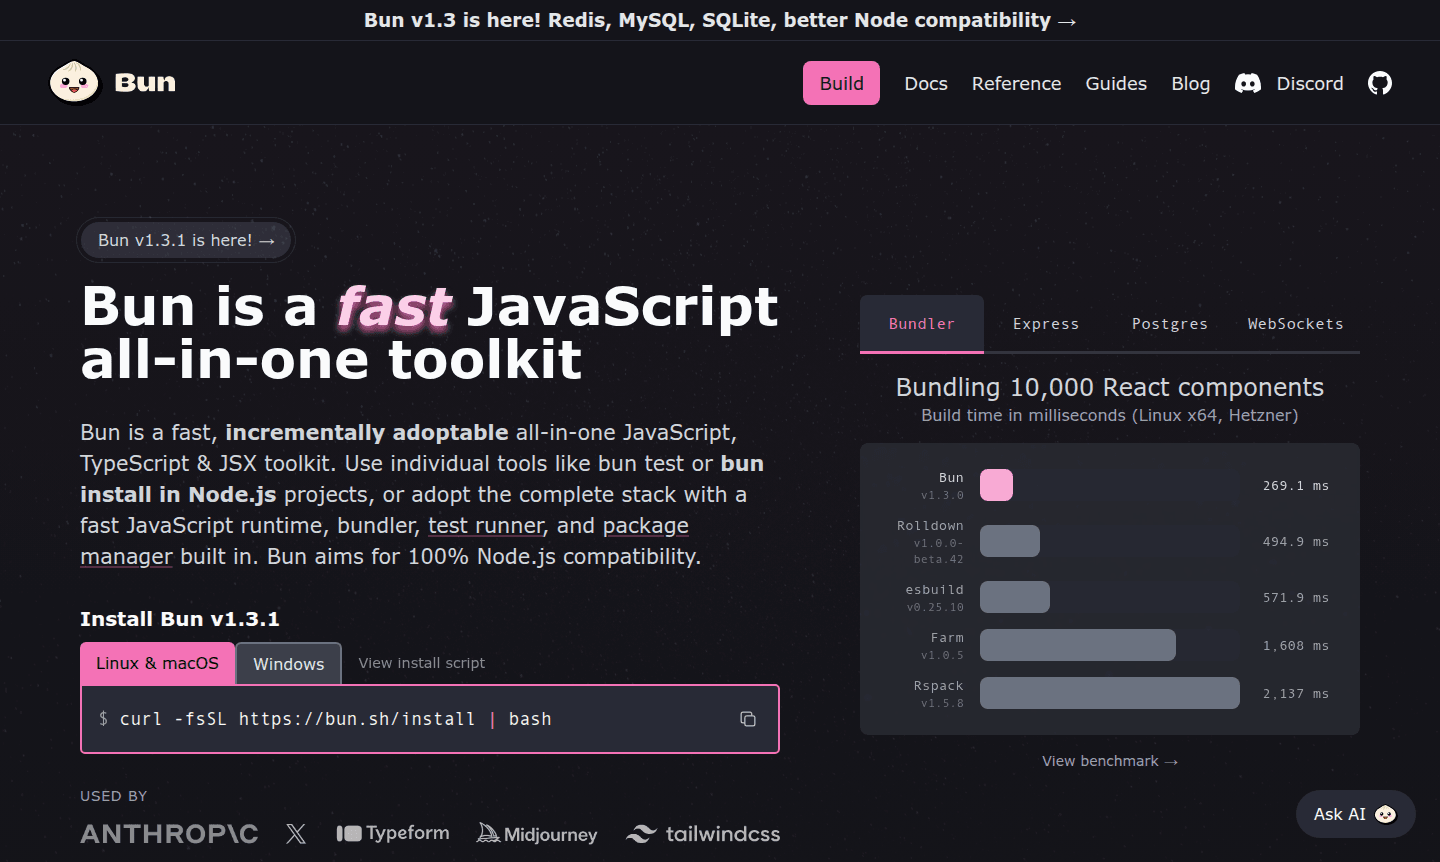
Task: Open the Docs menu item
Action: tap(925, 84)
